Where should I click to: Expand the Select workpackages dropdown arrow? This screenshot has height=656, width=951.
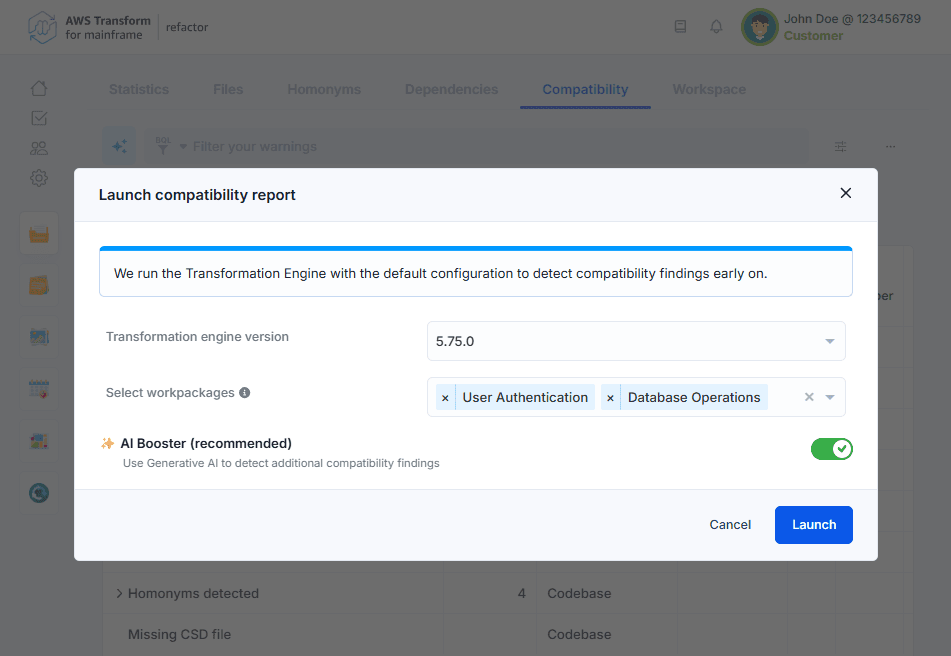(x=830, y=397)
